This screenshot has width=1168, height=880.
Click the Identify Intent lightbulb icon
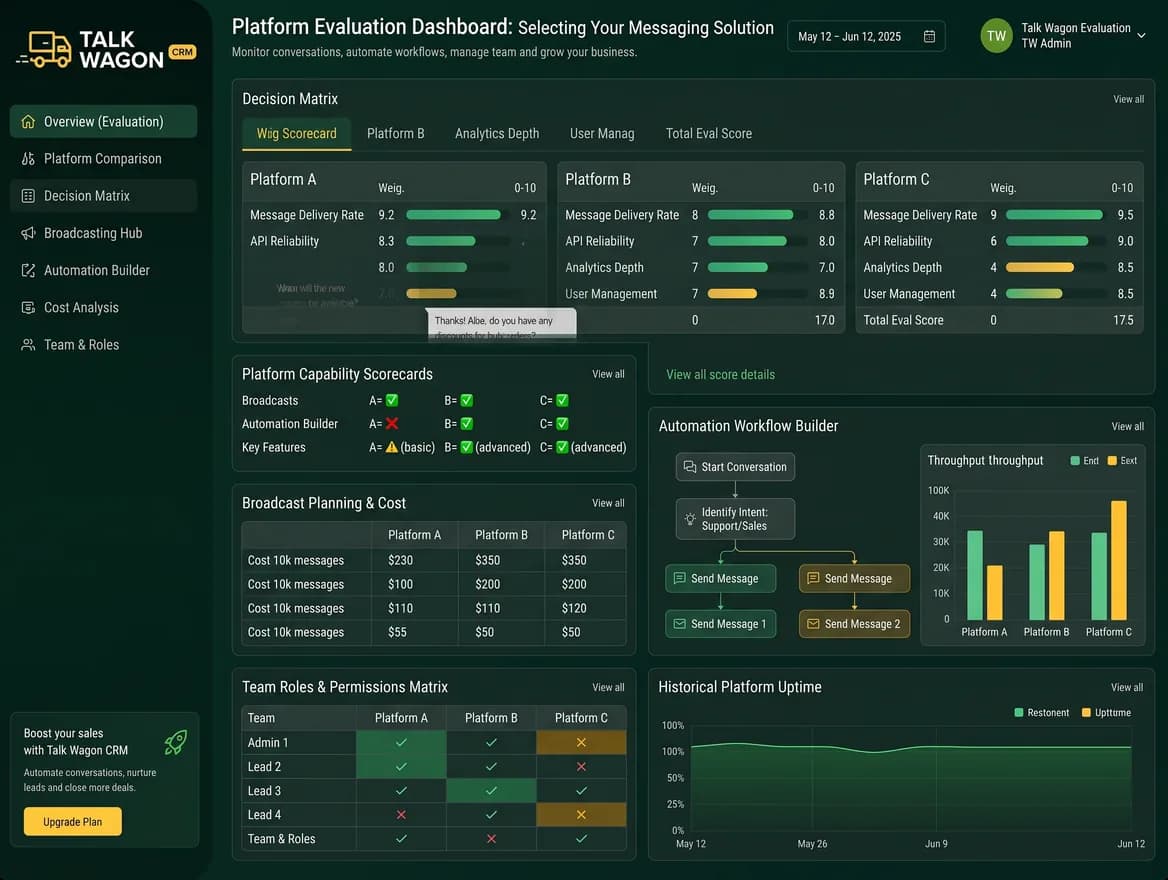[690, 519]
